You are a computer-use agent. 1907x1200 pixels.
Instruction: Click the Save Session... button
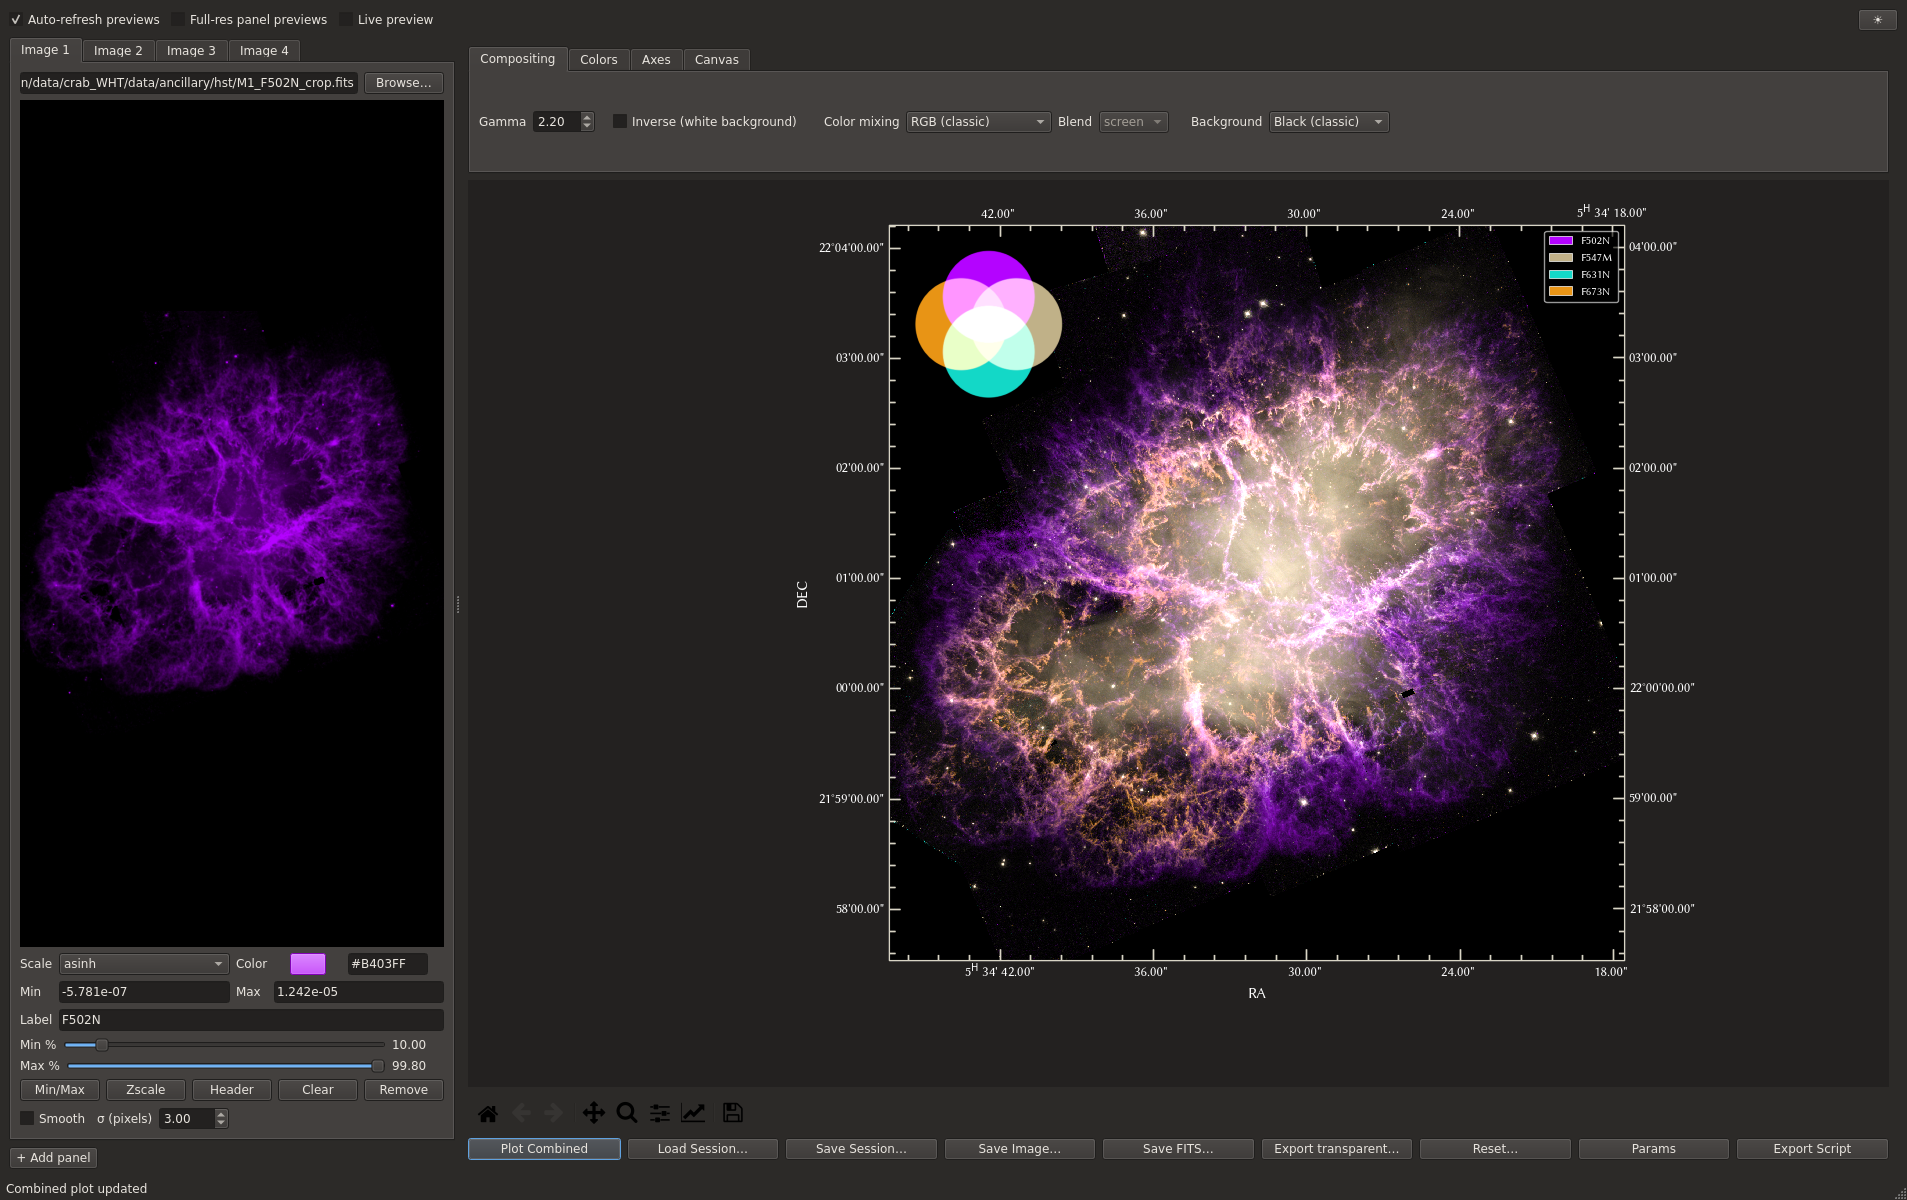pyautogui.click(x=861, y=1149)
